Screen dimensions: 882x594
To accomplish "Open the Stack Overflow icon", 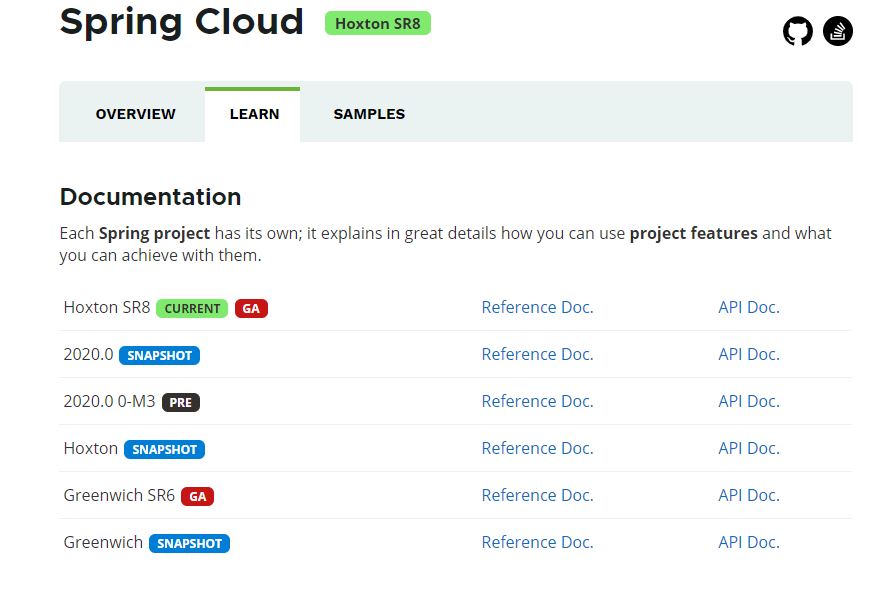I will pos(838,31).
